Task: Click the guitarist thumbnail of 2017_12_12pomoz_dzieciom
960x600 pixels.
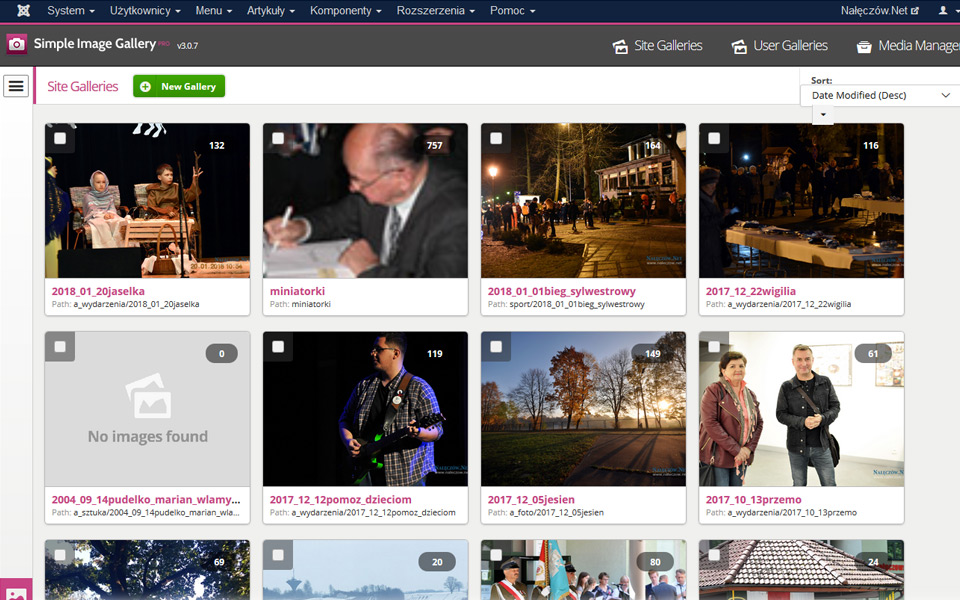Action: pos(366,409)
